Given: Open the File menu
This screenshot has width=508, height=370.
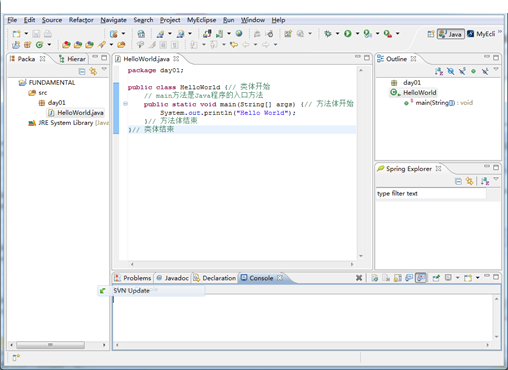Looking at the screenshot, I should [x=12, y=20].
